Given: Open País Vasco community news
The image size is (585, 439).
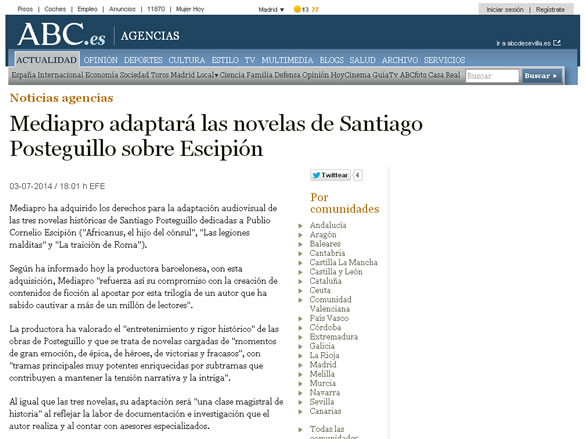Looking at the screenshot, I should (329, 318).
